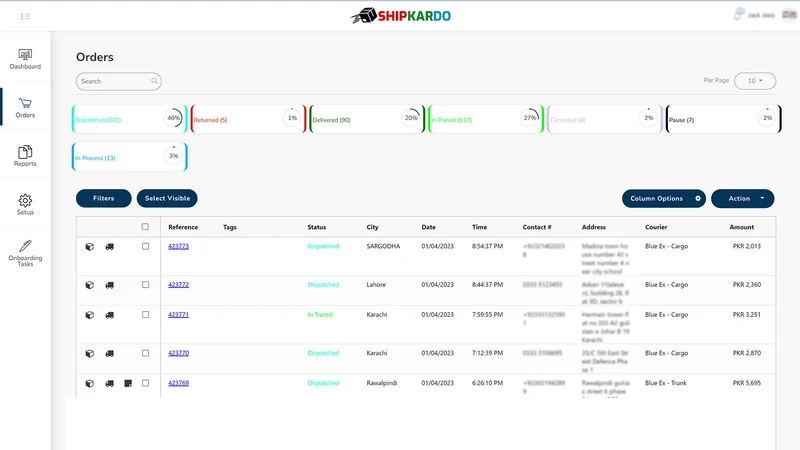The width and height of the screenshot is (800, 450).
Task: Click the package icon for order 423772
Action: click(x=89, y=285)
